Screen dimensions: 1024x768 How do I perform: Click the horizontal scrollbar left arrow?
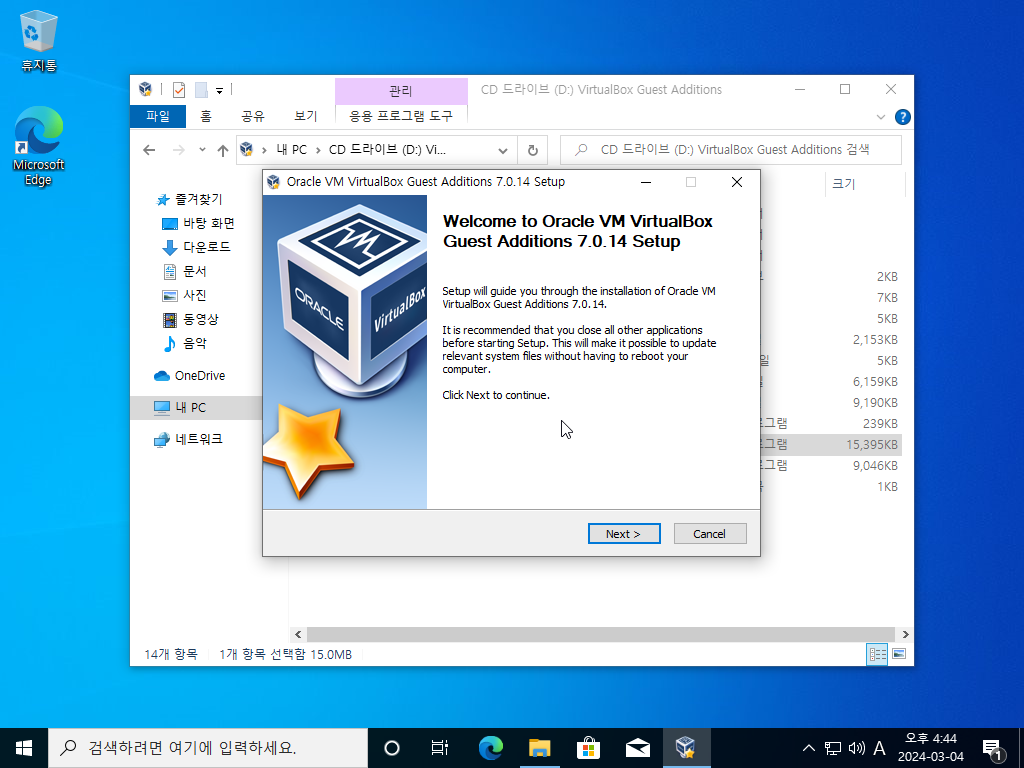tap(298, 634)
